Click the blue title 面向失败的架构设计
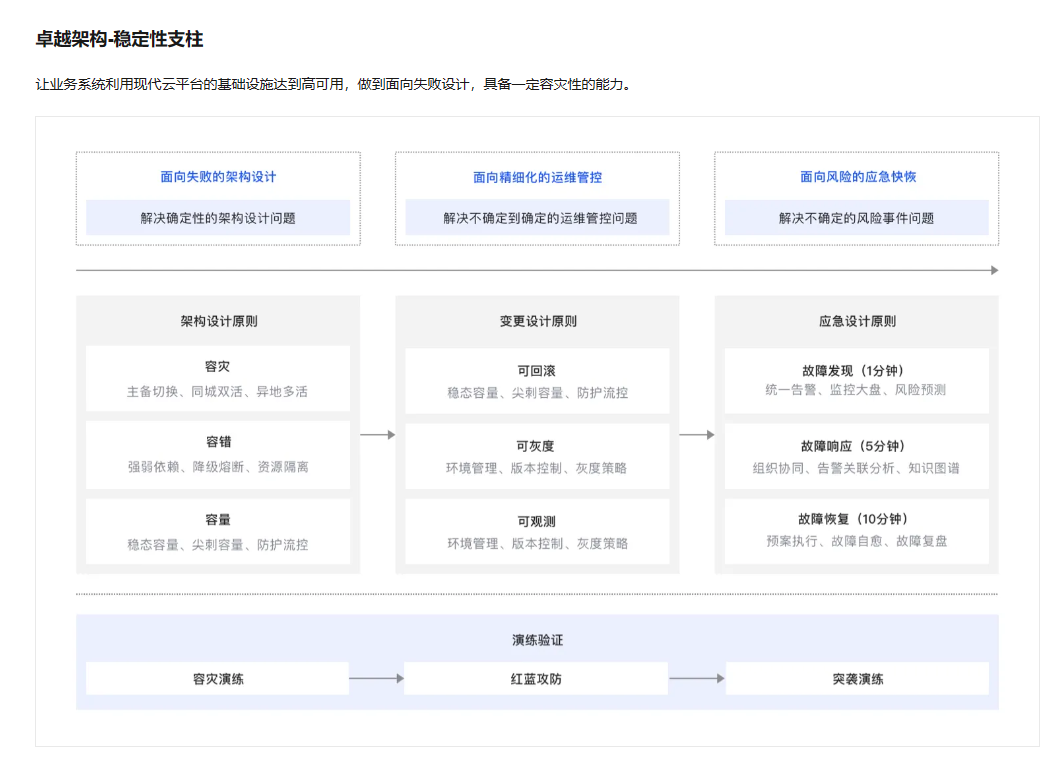The height and width of the screenshot is (762, 1061). tap(218, 177)
